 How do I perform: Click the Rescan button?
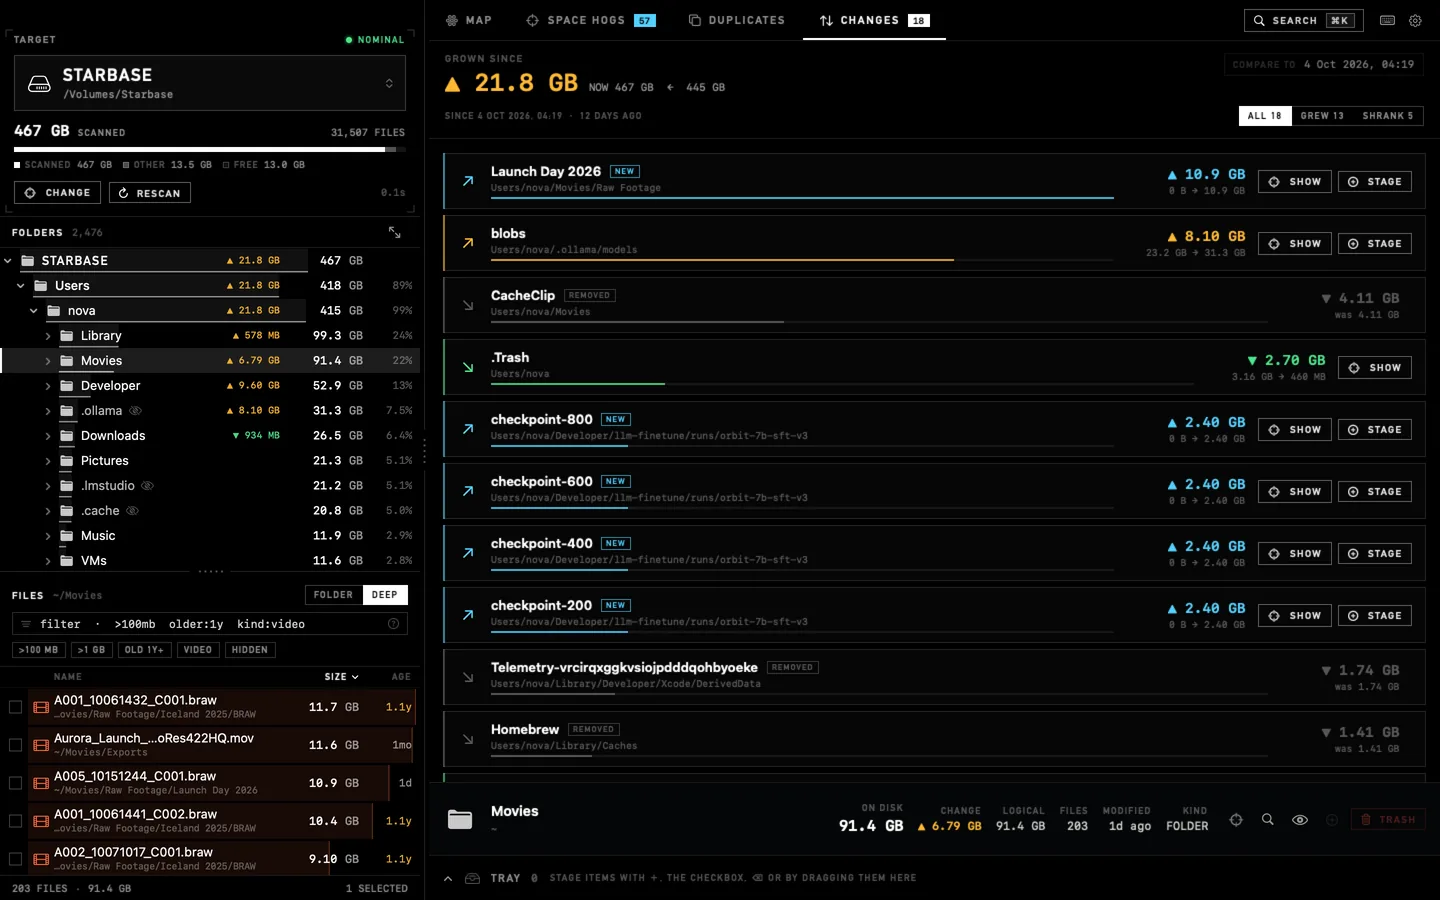[149, 193]
